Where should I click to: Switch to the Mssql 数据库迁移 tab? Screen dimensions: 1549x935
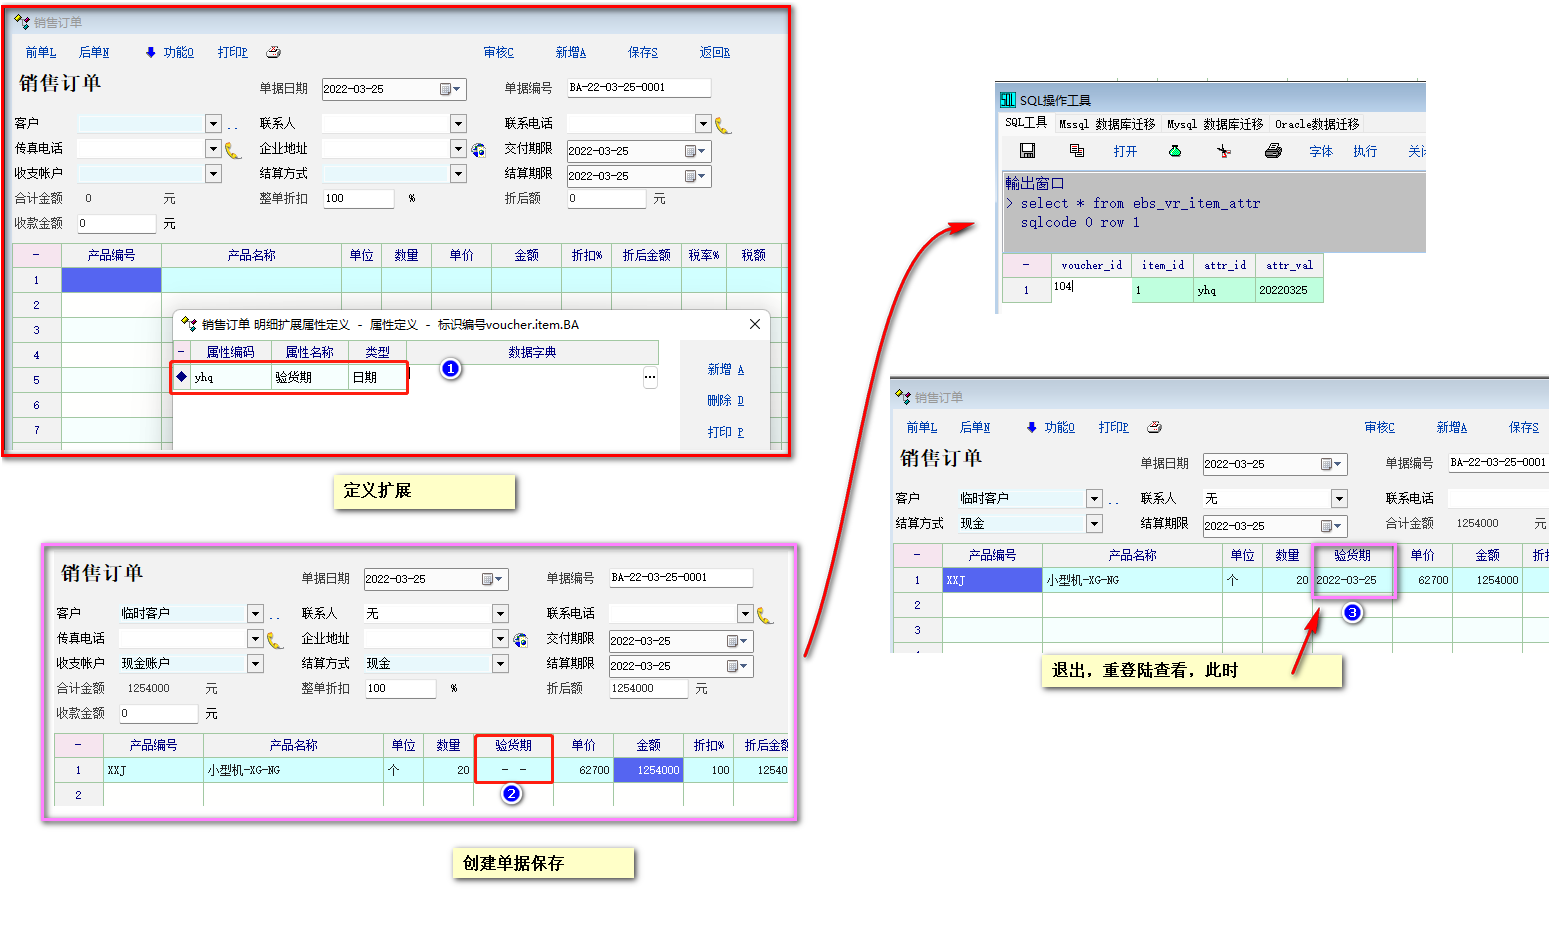(1107, 124)
